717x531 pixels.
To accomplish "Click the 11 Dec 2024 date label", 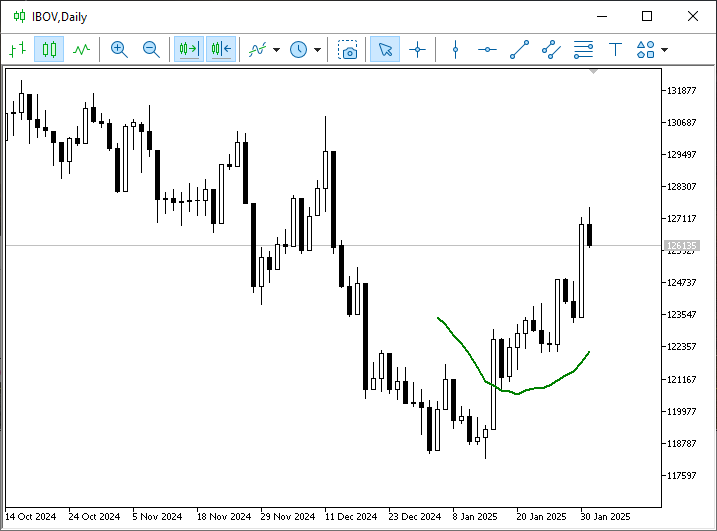I will [x=351, y=516].
